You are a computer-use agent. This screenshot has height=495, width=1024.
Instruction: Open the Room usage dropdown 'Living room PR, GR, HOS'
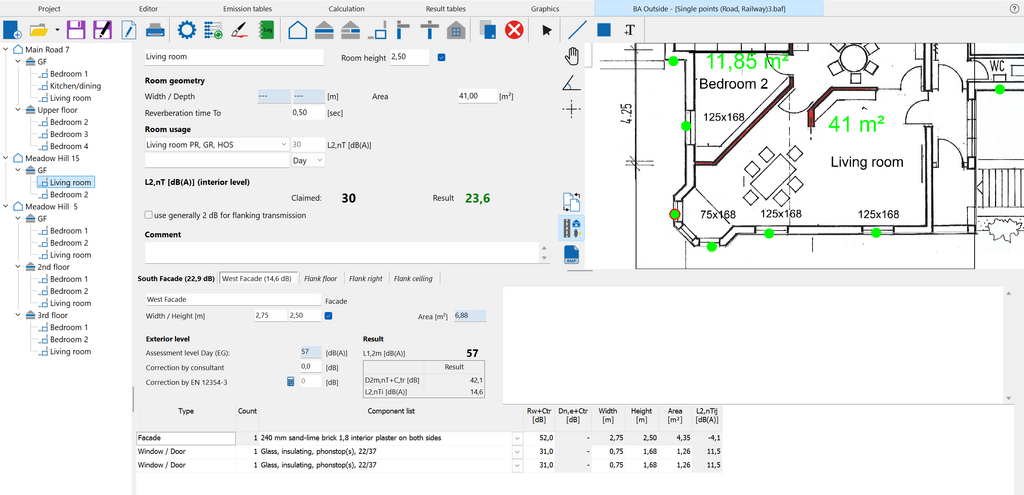[x=217, y=145]
